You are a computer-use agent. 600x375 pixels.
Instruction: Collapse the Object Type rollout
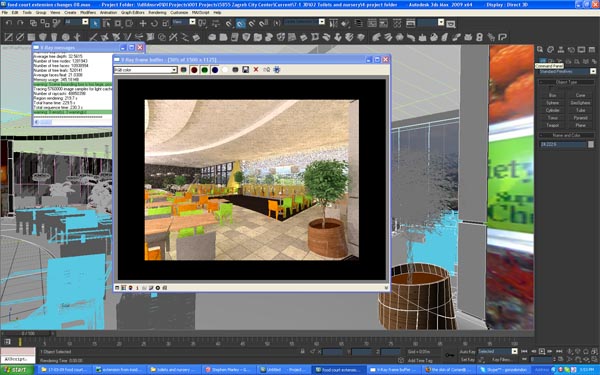(x=567, y=82)
